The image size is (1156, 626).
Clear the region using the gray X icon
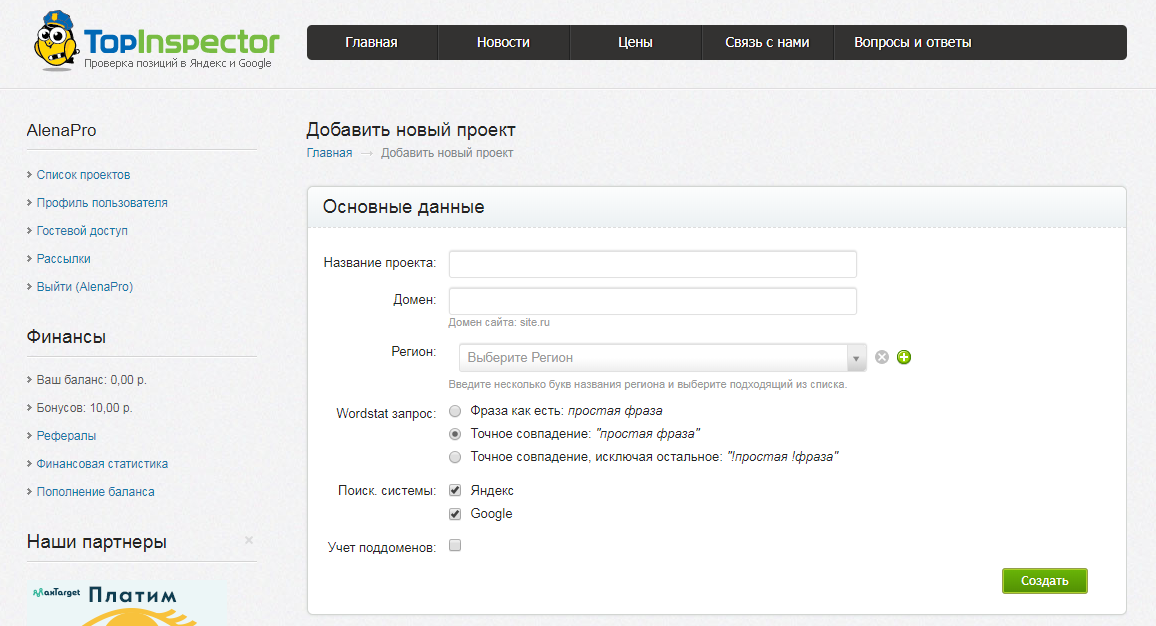881,357
